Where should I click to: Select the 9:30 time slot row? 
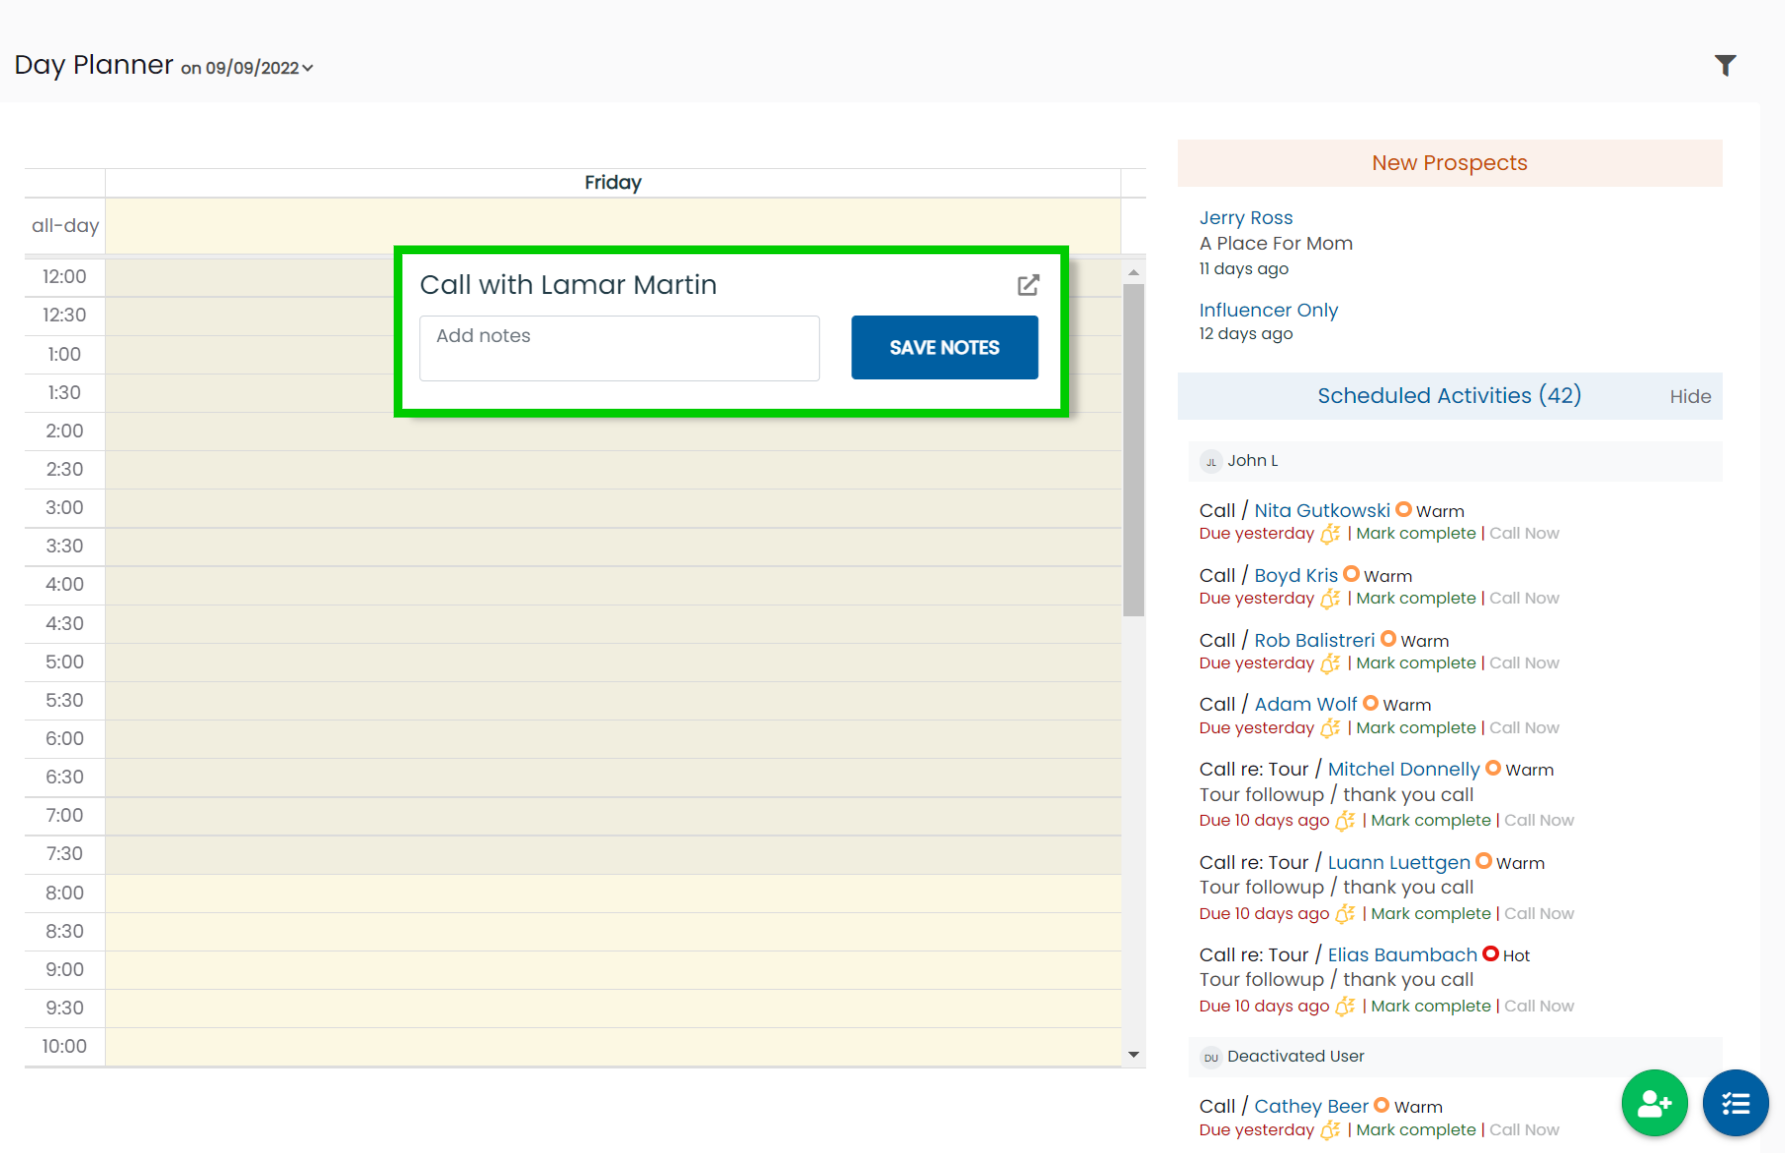click(x=613, y=1008)
